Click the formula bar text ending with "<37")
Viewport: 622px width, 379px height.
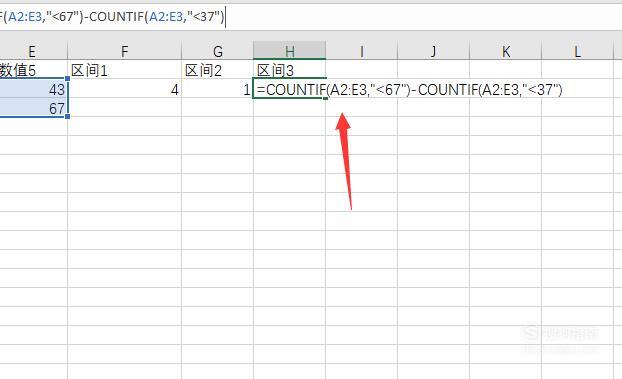[x=113, y=17]
